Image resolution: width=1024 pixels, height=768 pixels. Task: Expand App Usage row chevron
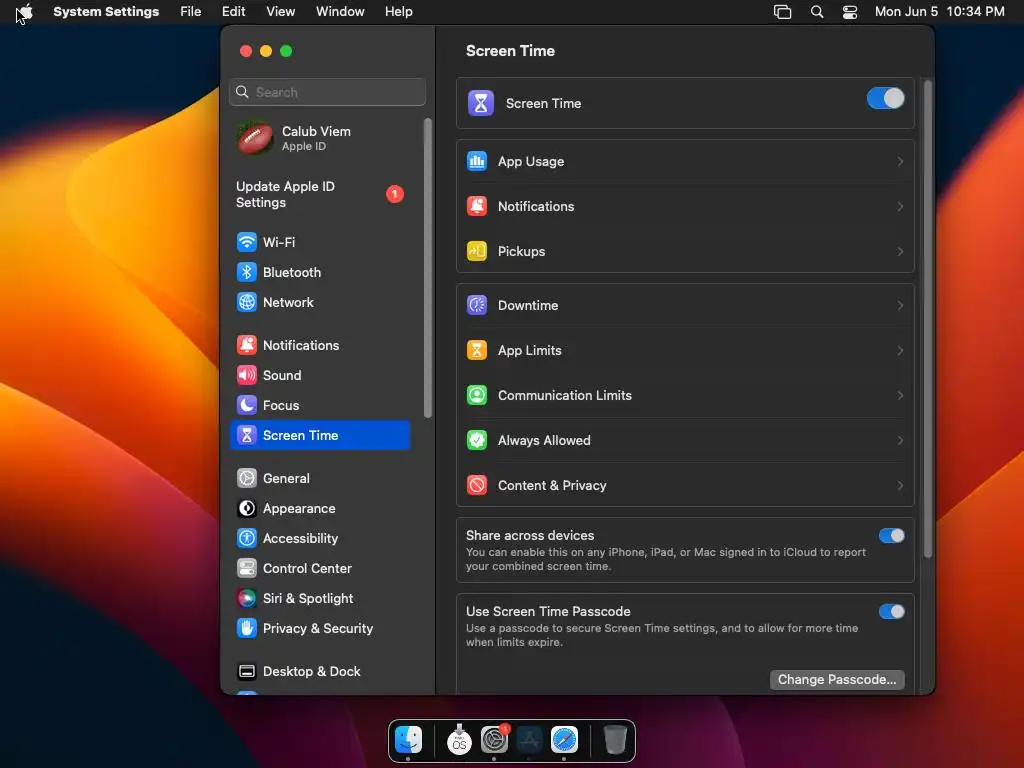(x=900, y=161)
